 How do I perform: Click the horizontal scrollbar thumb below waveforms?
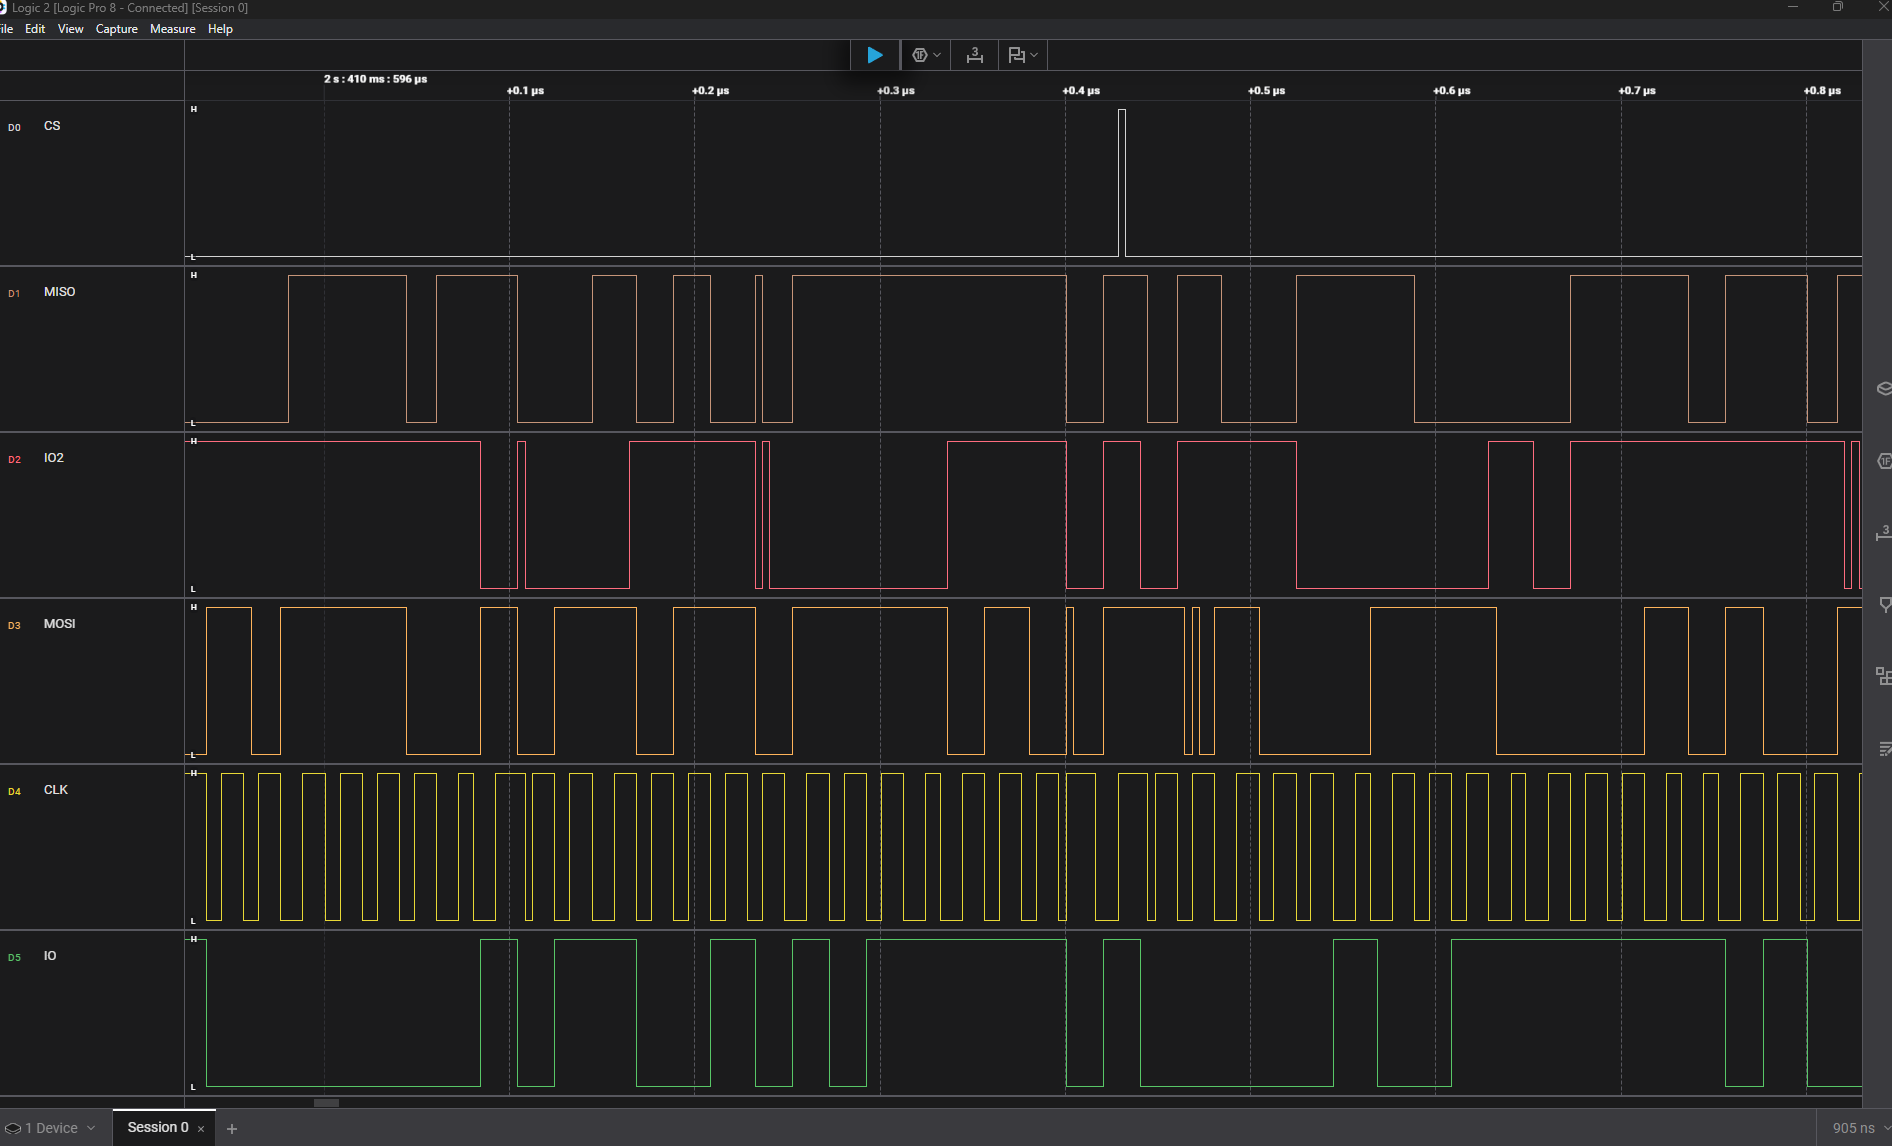[x=326, y=1103]
